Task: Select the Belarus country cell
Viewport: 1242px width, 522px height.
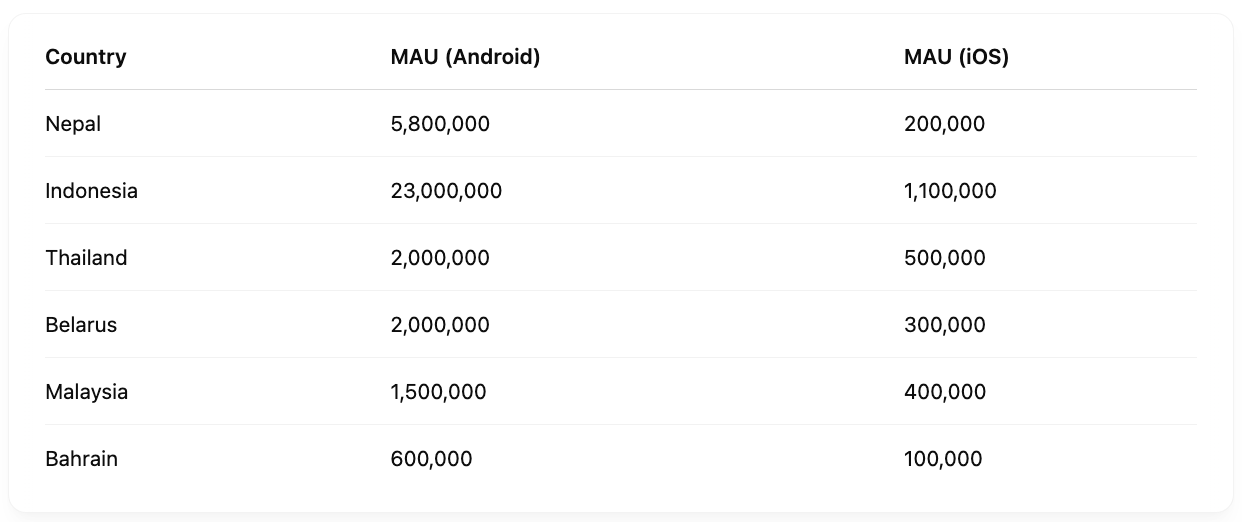Action: click(81, 325)
